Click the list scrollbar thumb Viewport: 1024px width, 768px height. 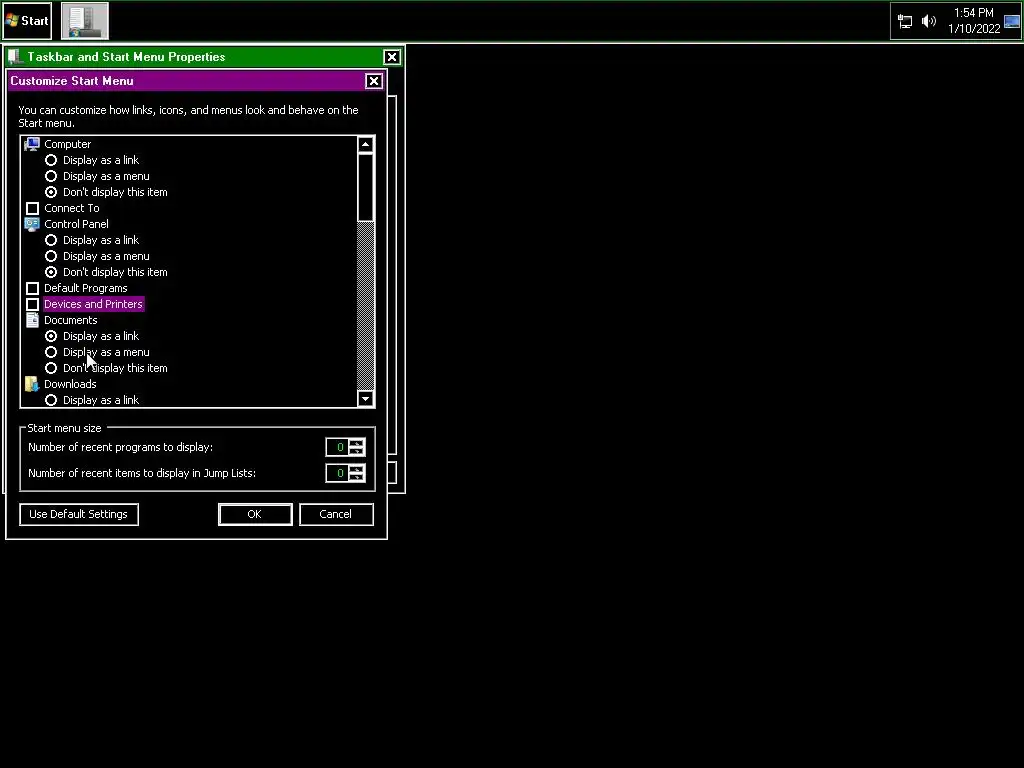pos(366,187)
